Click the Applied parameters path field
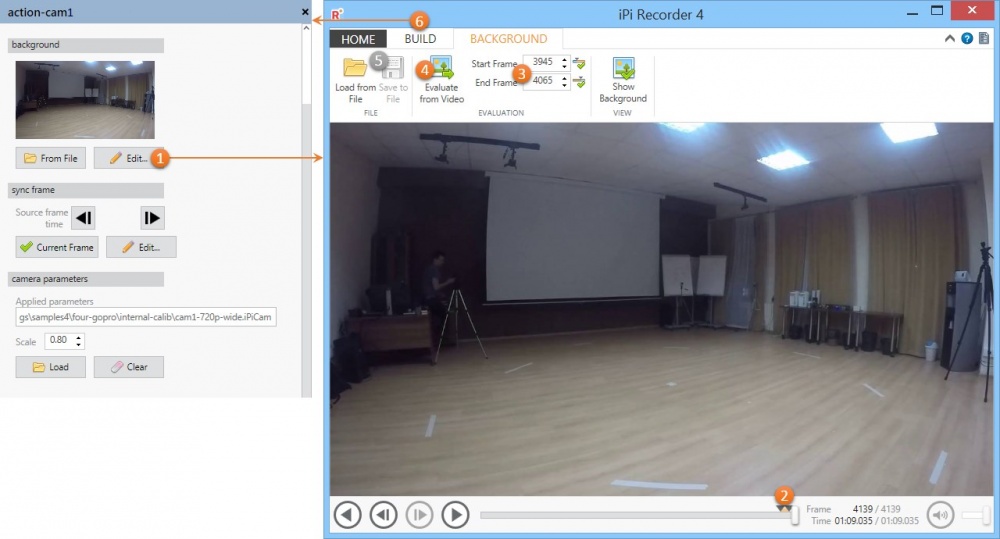 [x=146, y=317]
